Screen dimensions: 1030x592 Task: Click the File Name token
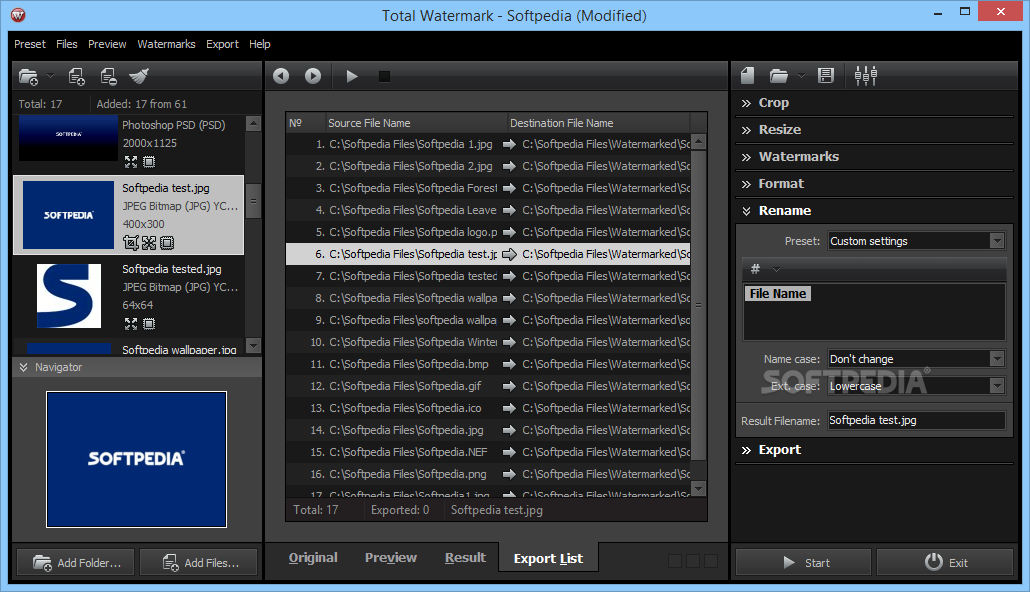click(x=778, y=294)
